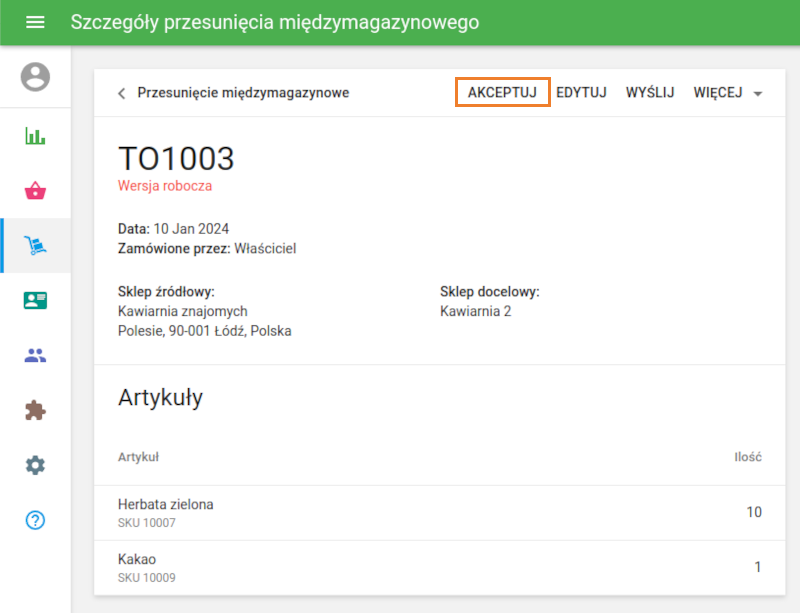Click the AKCEPTUJ button
Image resolution: width=800 pixels, height=613 pixels.
click(x=502, y=93)
